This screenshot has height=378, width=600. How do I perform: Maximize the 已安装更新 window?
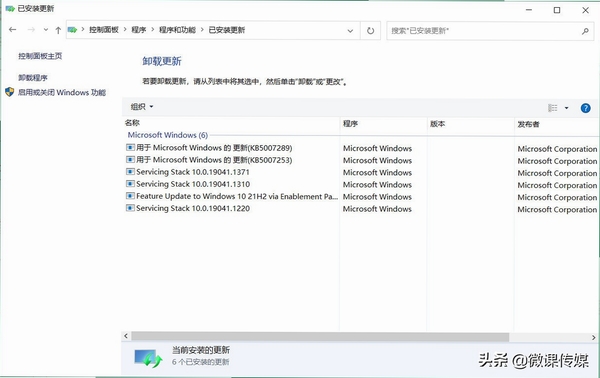click(x=557, y=10)
